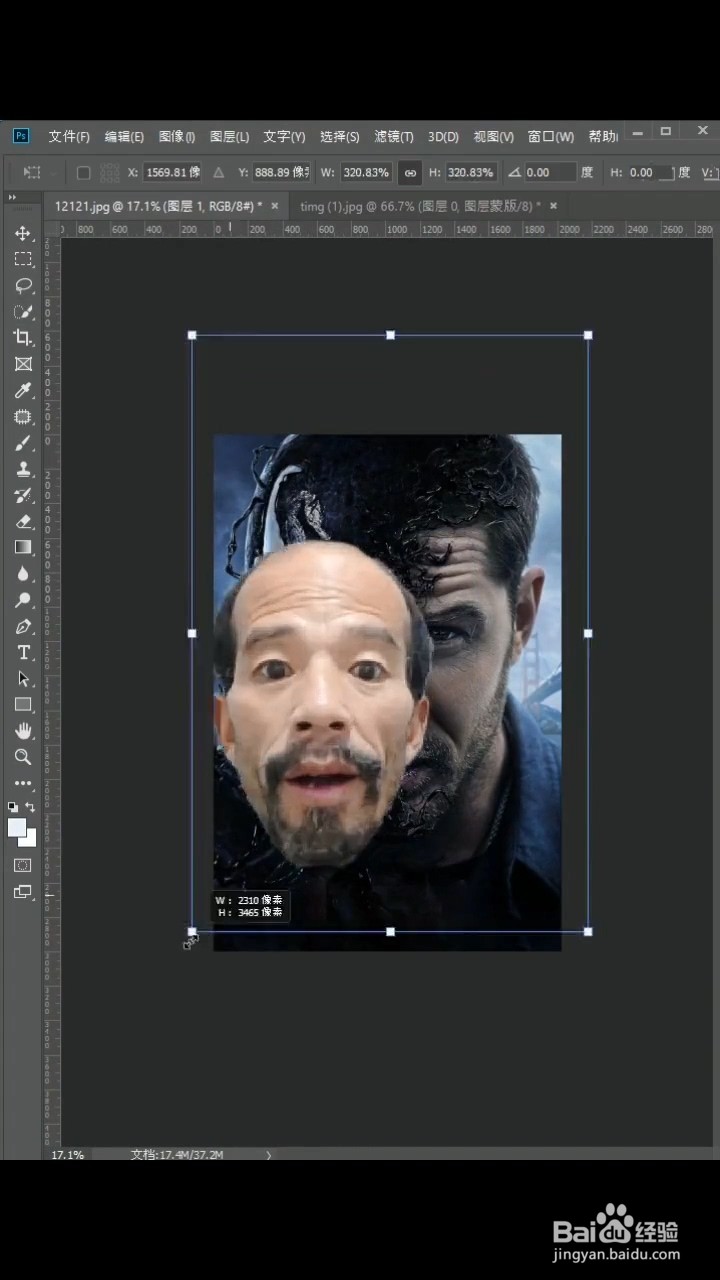Close the timg (1).jpg document tab
The width and height of the screenshot is (720, 1280).
[553, 206]
